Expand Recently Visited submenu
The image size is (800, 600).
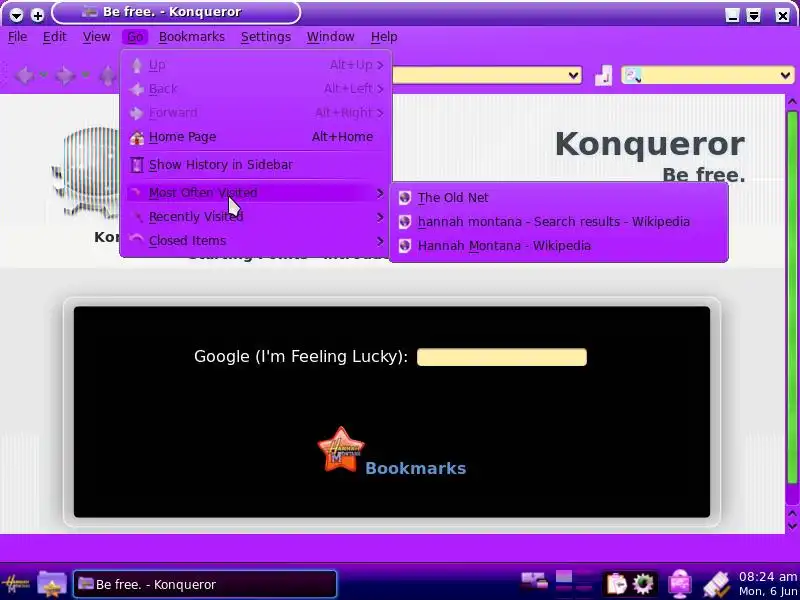(x=256, y=217)
